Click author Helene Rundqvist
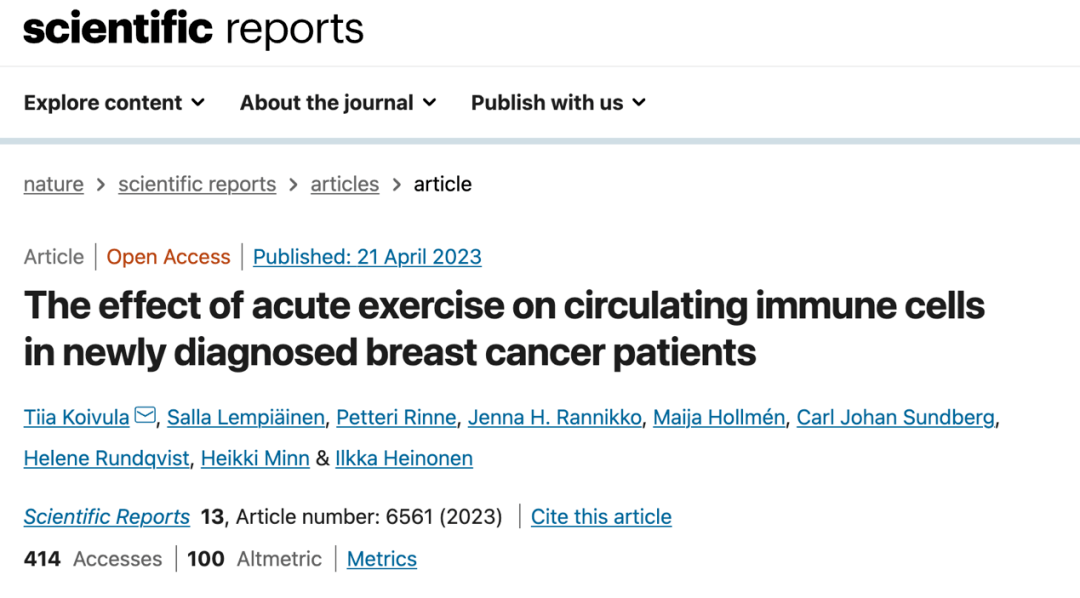1080x598 pixels. pos(106,459)
